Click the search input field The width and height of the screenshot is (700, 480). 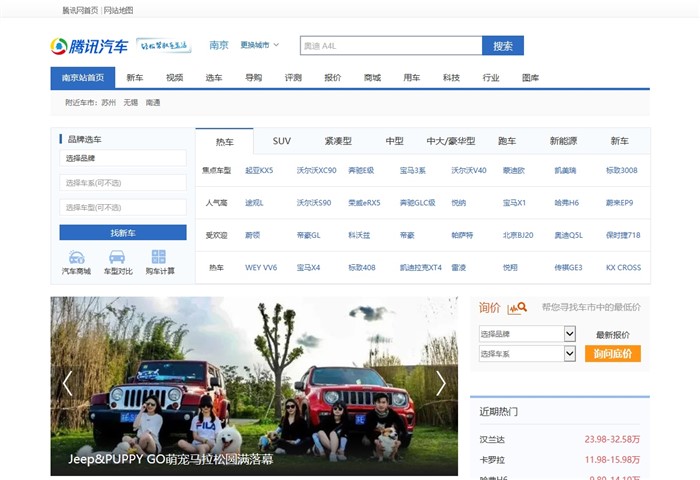[391, 46]
